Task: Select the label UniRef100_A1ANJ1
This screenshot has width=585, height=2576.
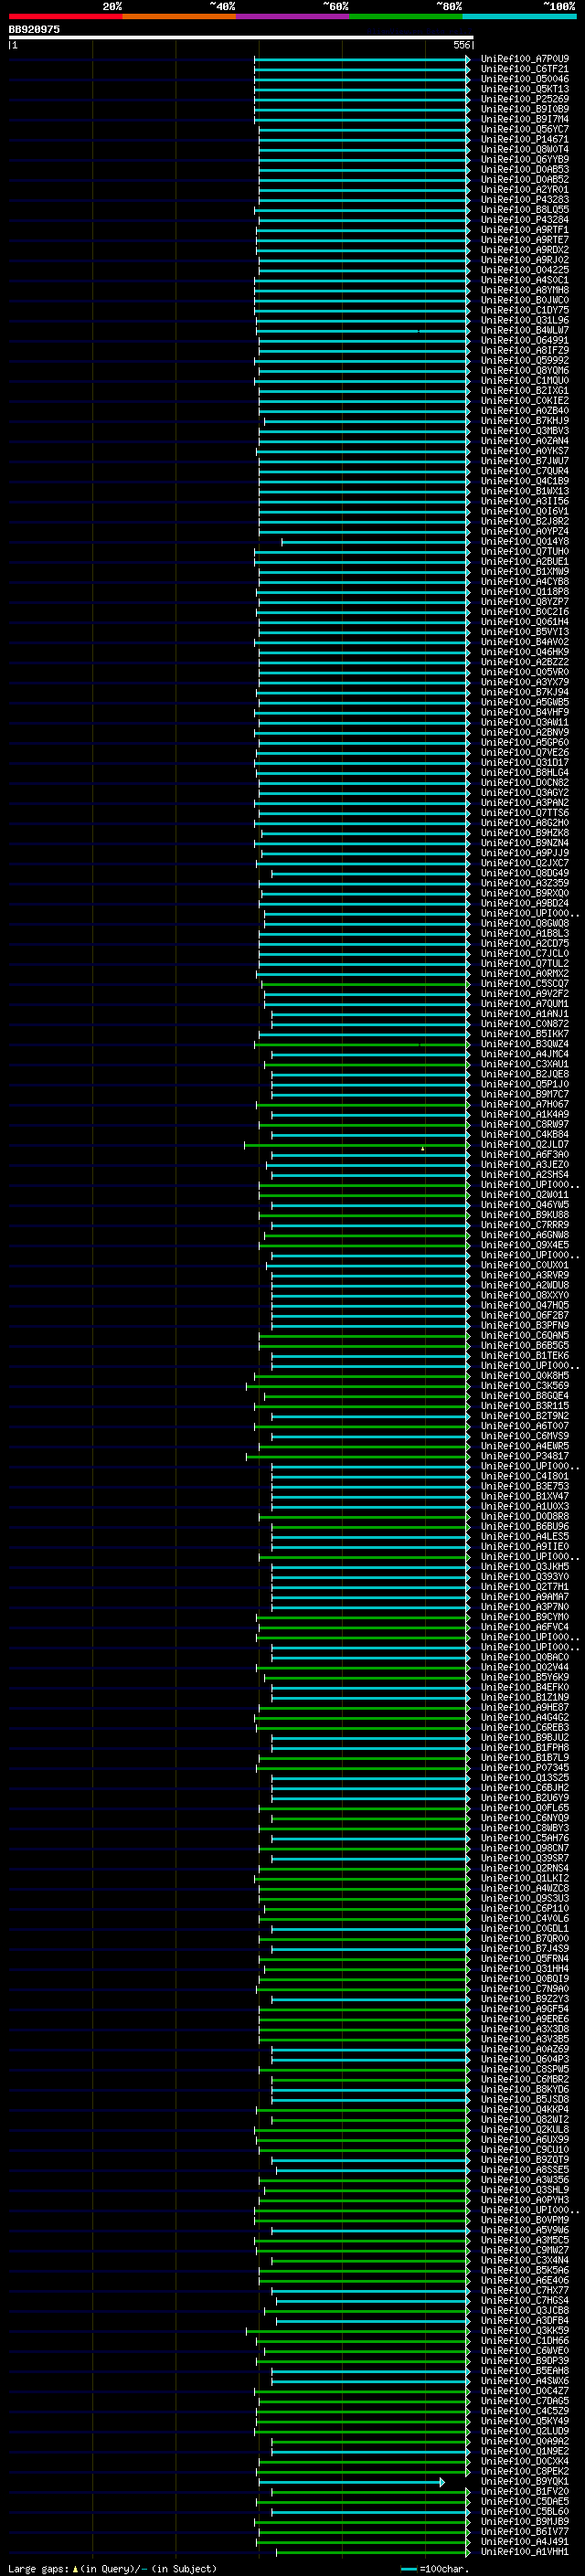Action: point(525,1014)
